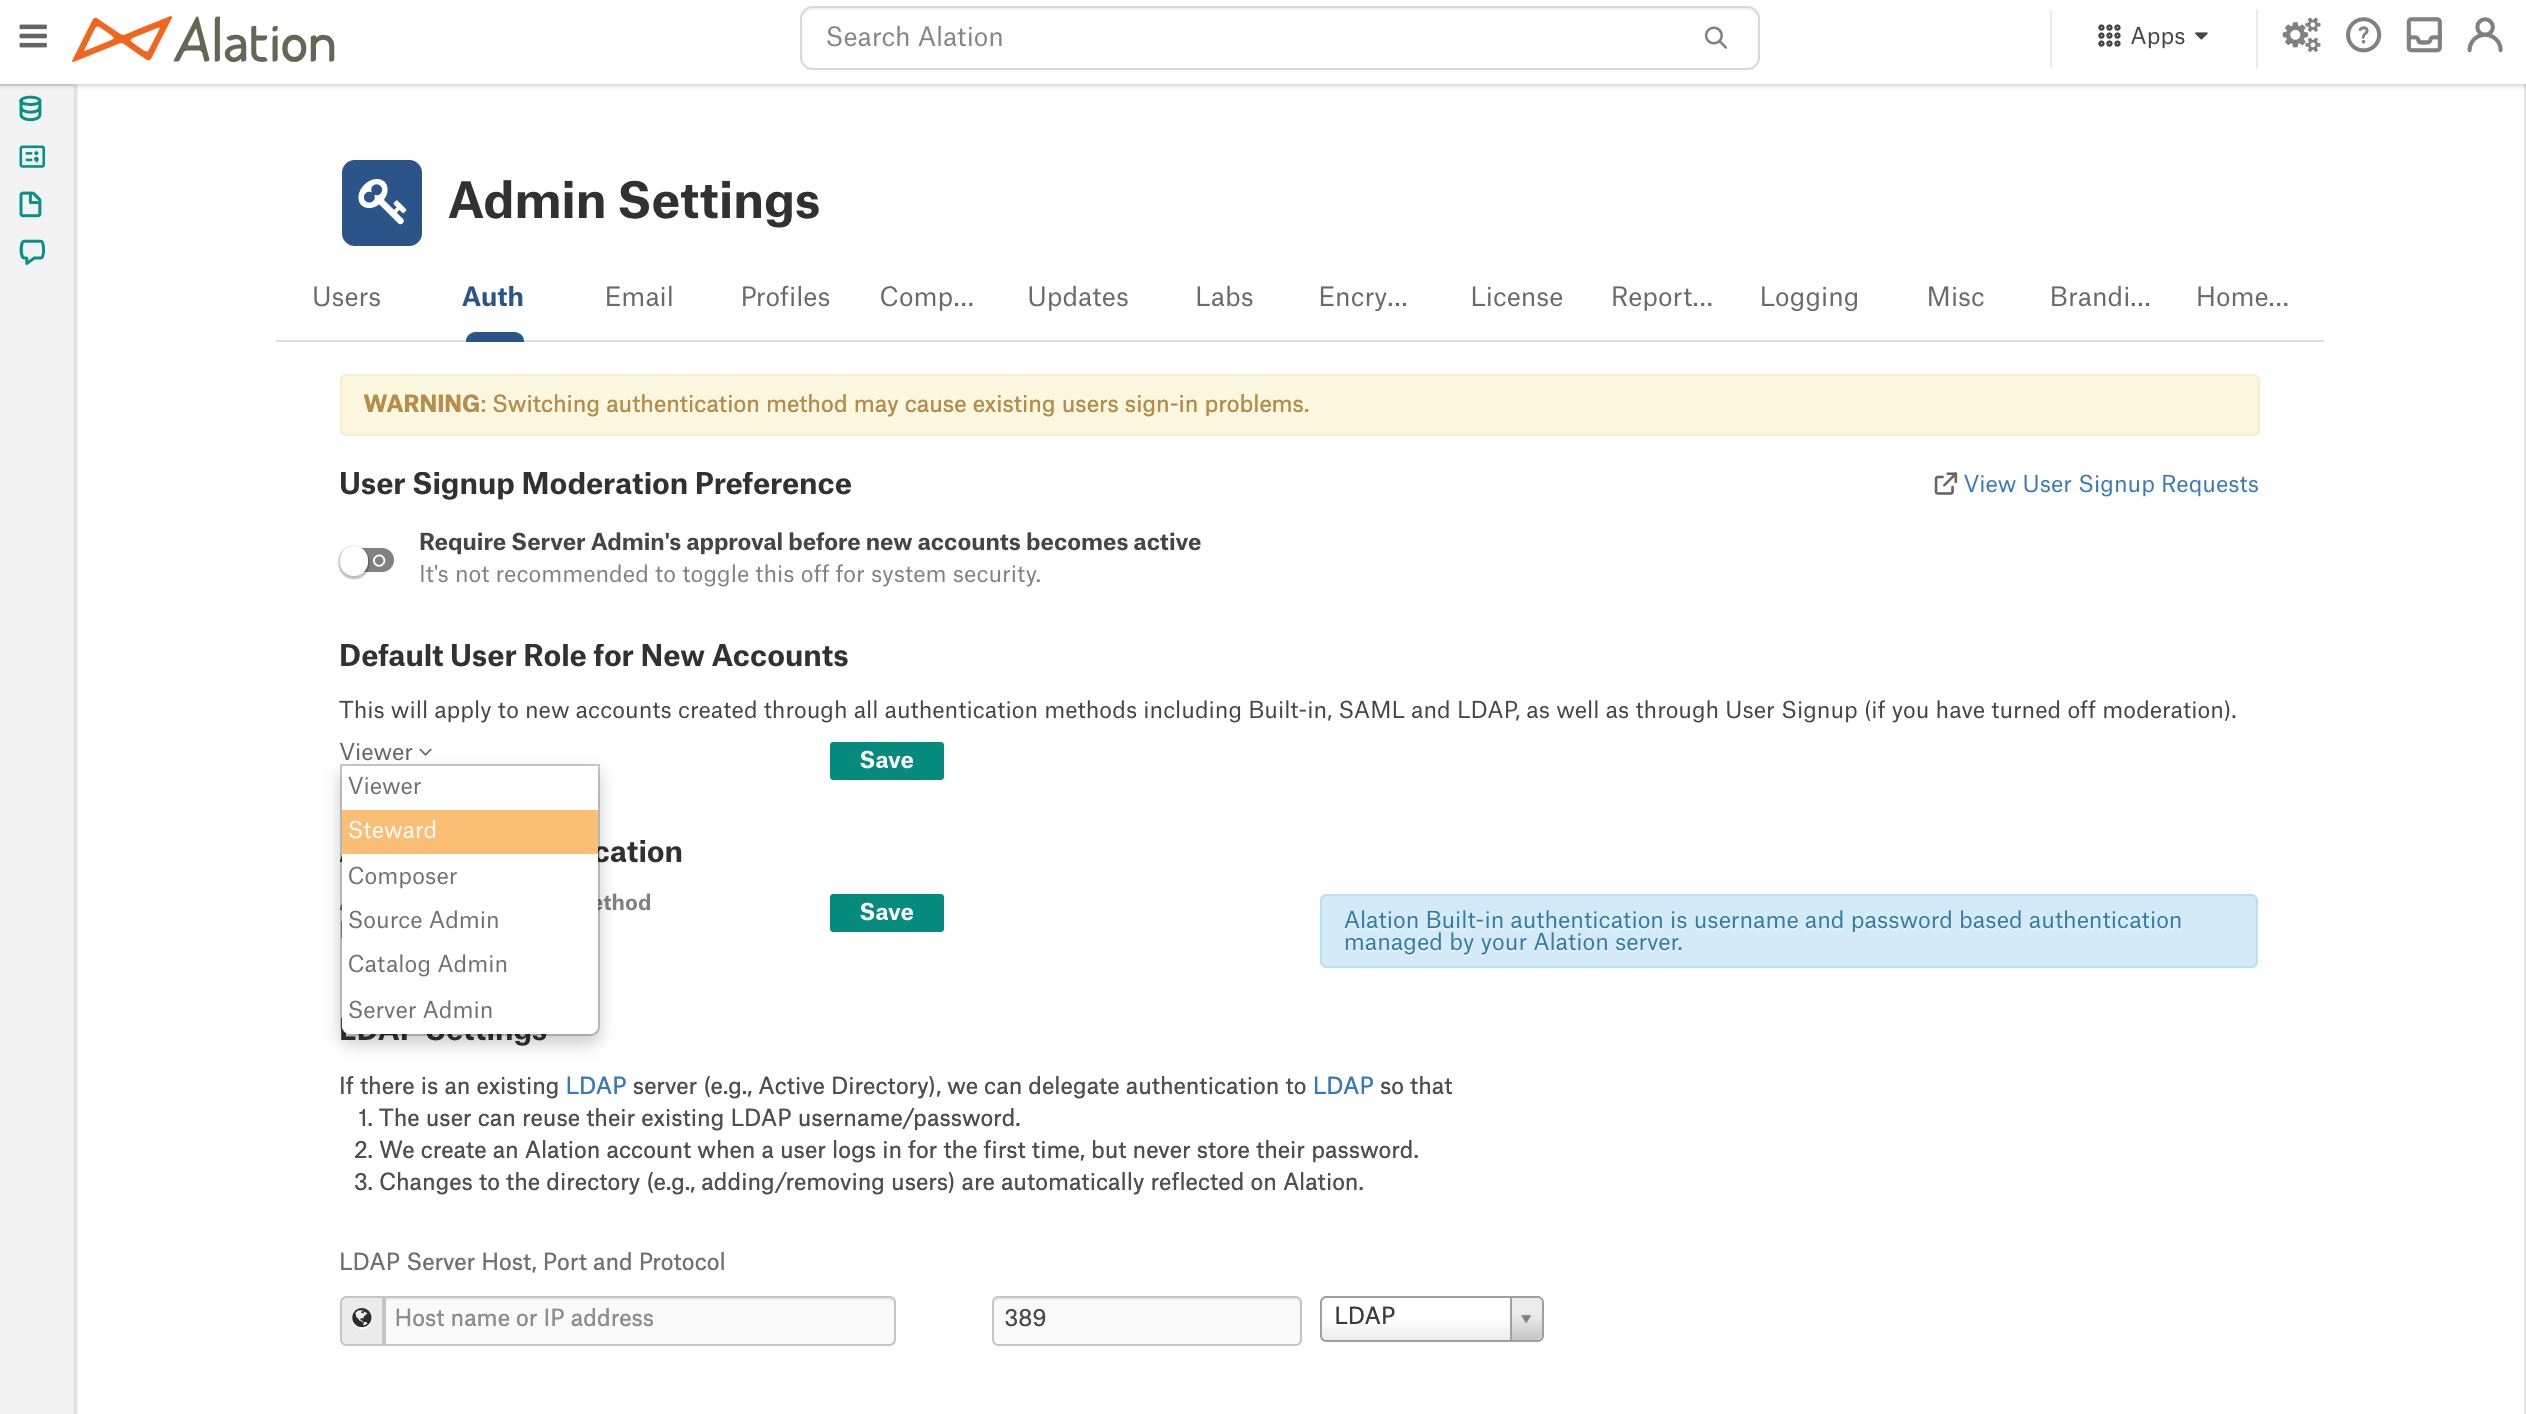Save the authentication method setting
Viewport: 2526px width, 1414px height.
point(886,913)
